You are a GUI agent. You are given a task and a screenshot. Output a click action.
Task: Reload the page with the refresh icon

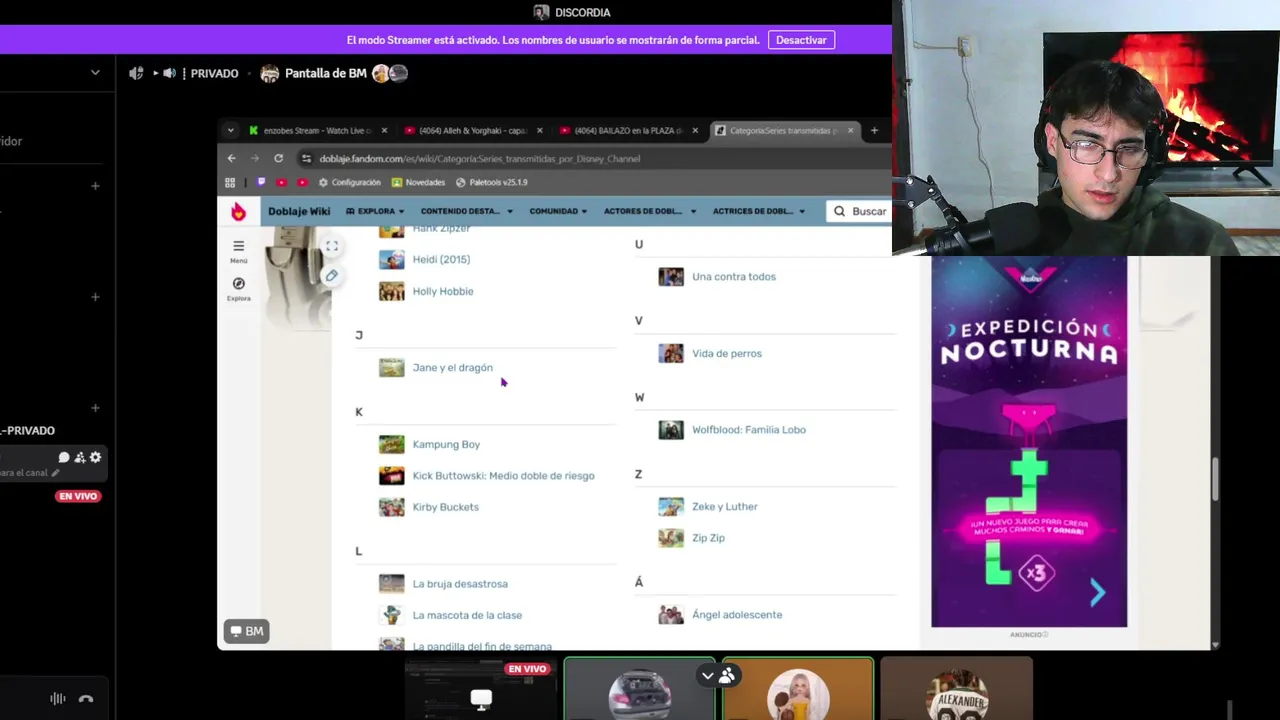click(278, 158)
